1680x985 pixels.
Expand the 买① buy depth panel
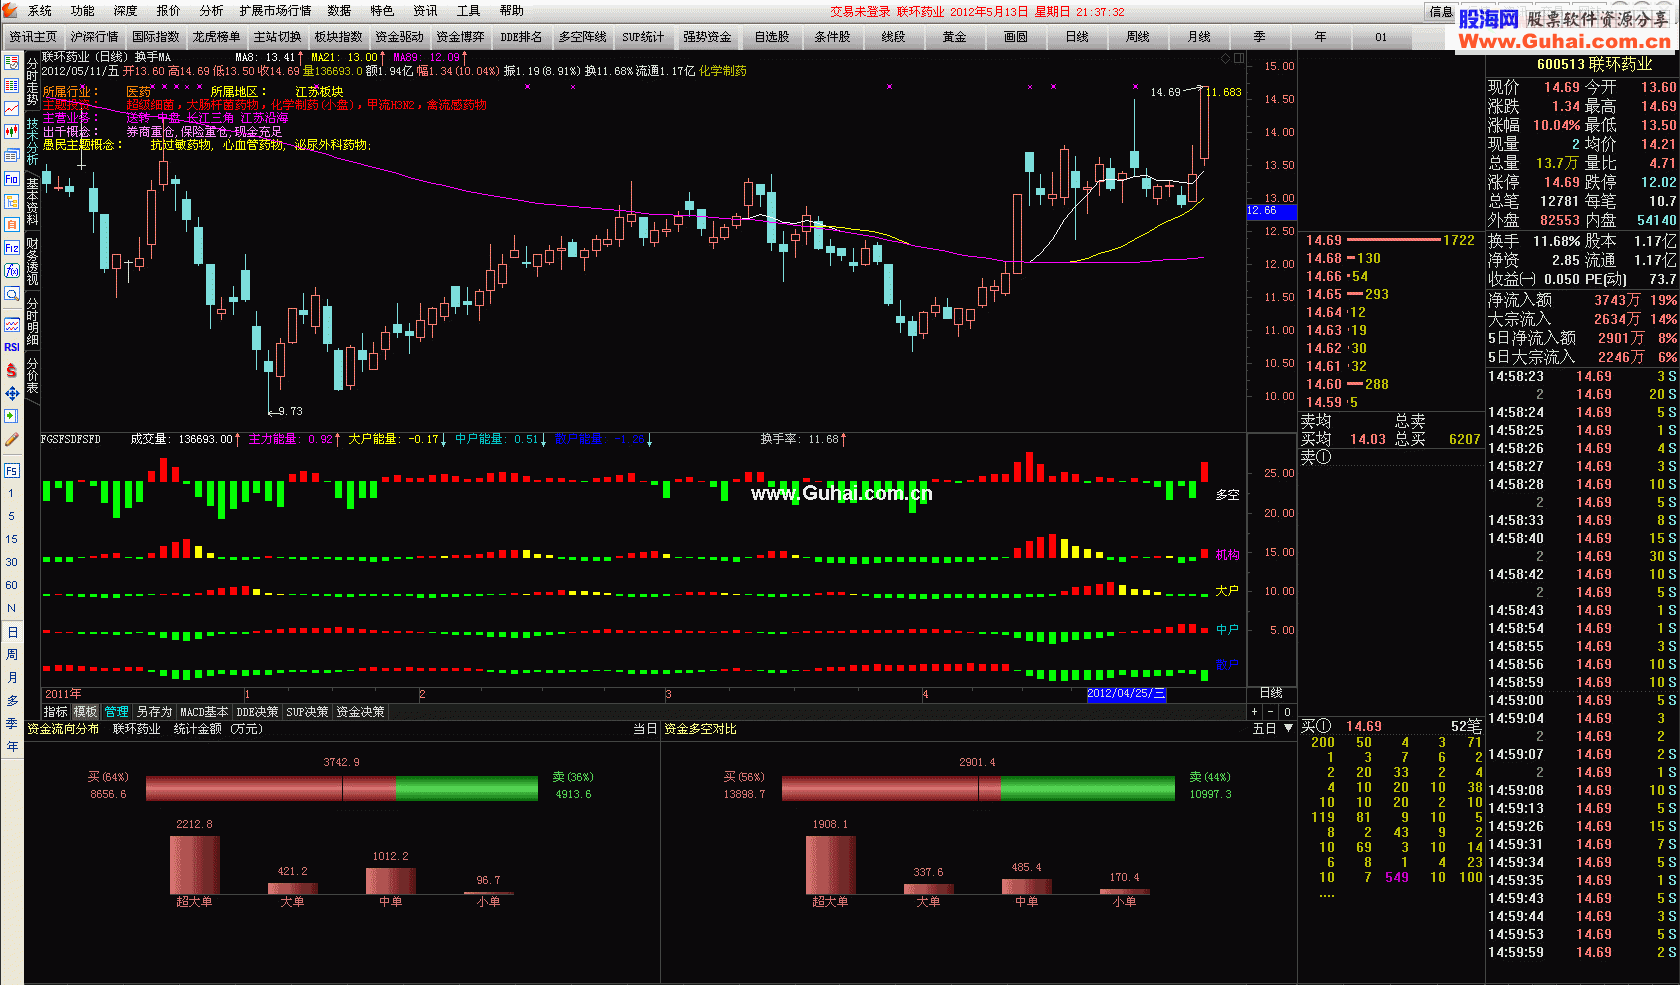coord(1316,726)
